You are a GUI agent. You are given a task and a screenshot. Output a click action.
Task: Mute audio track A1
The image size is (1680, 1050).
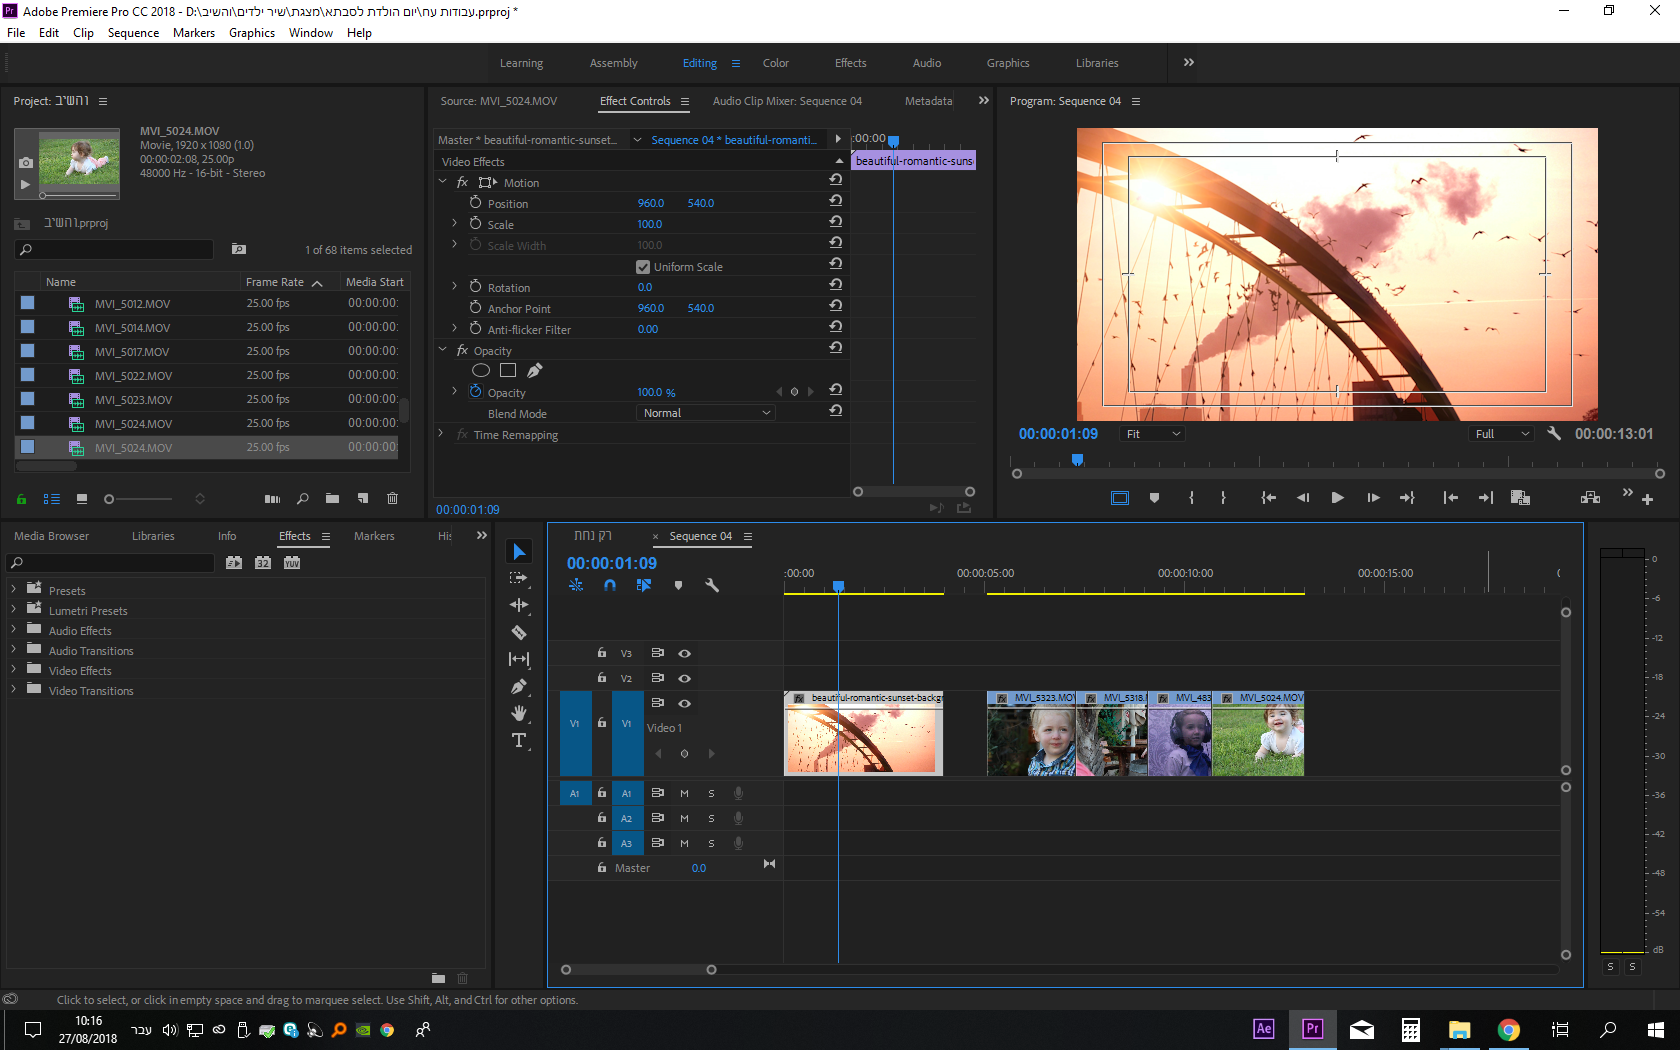click(x=685, y=793)
